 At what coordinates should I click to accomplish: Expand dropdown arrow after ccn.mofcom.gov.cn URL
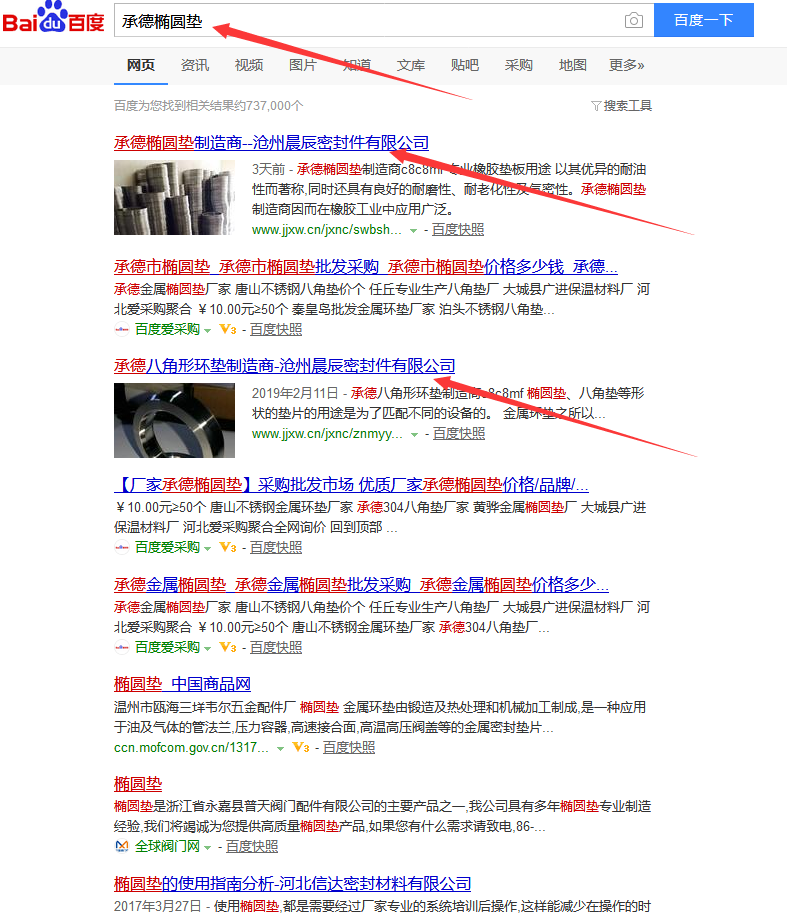pos(280,748)
